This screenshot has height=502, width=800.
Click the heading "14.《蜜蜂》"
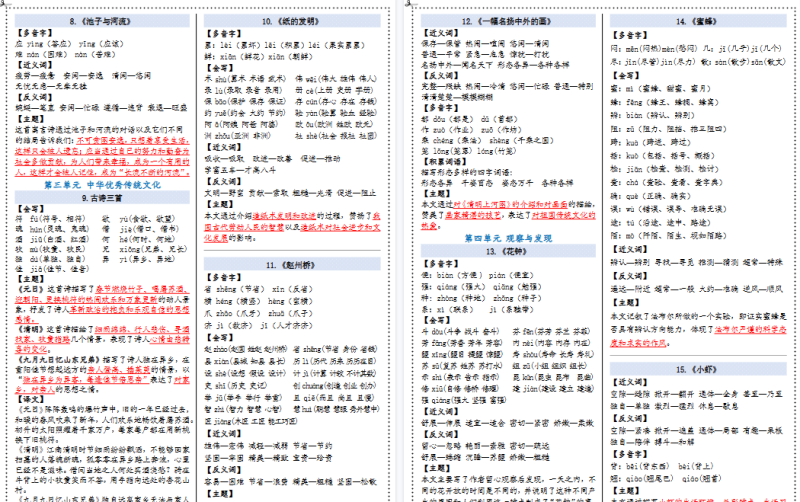pyautogui.click(x=697, y=21)
